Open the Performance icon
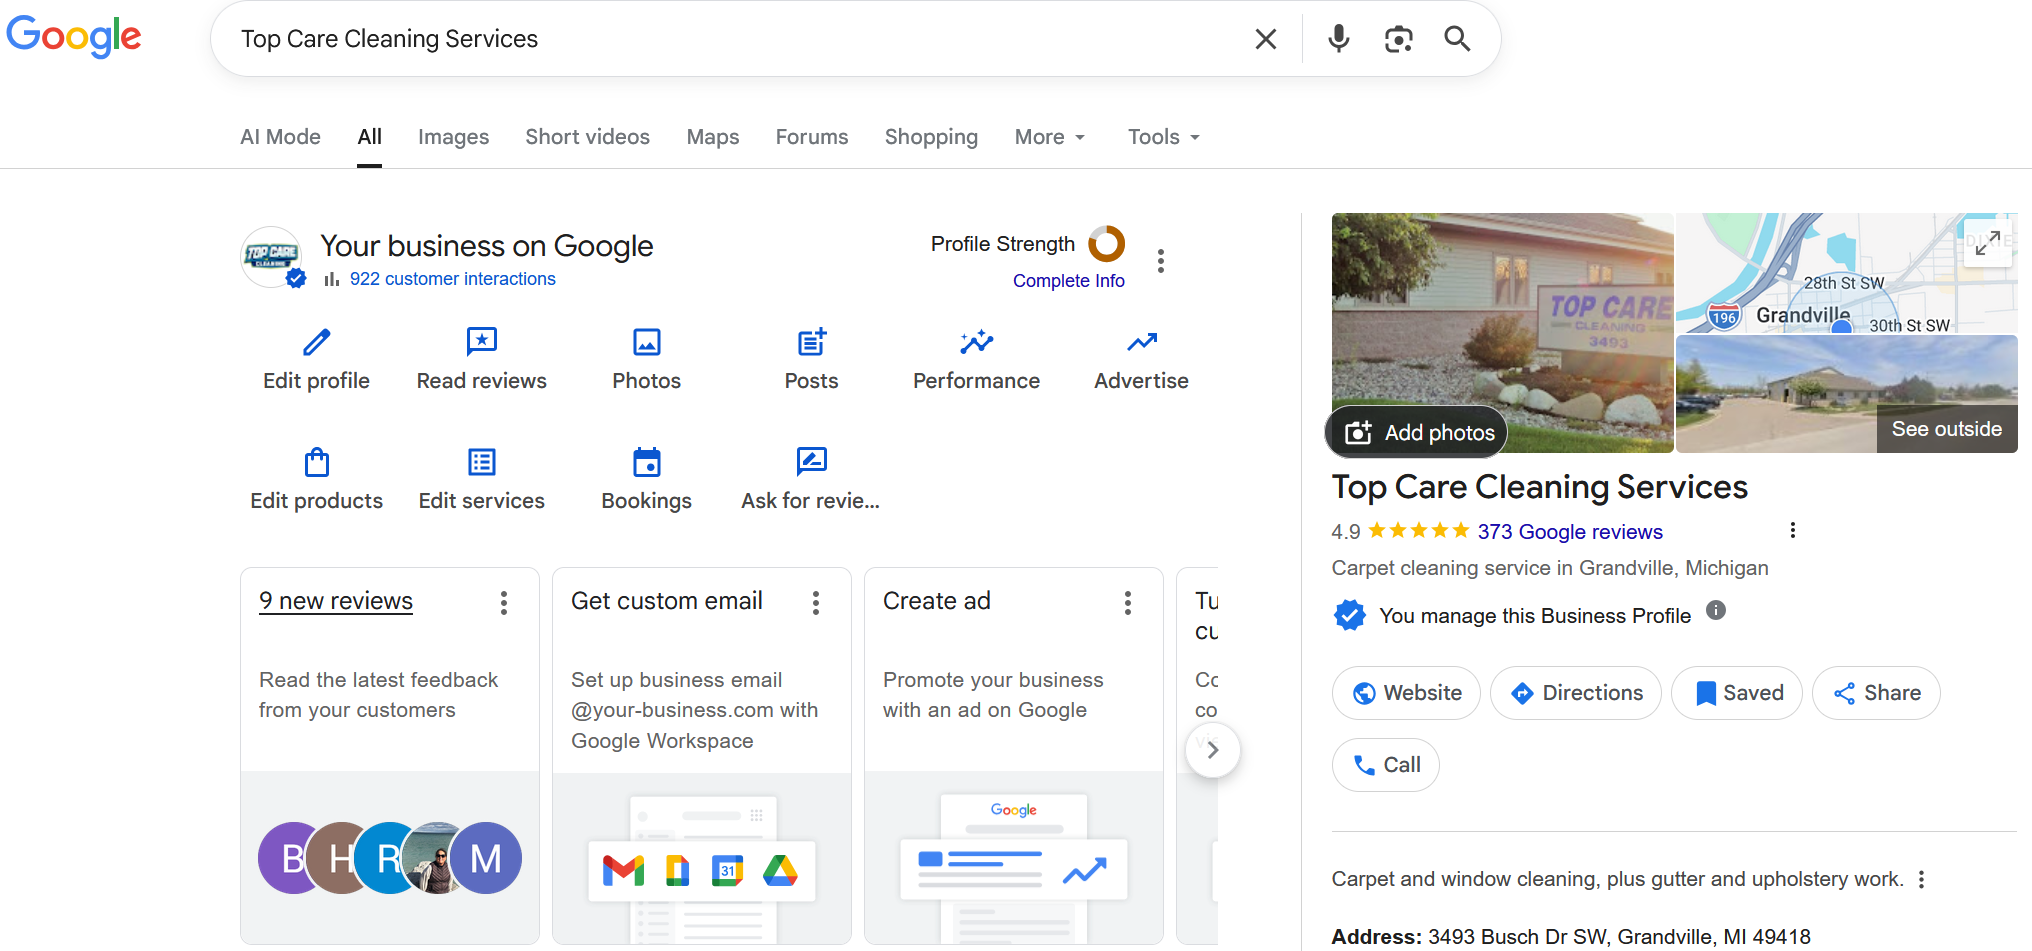This screenshot has height=951, width=2032. (x=976, y=342)
